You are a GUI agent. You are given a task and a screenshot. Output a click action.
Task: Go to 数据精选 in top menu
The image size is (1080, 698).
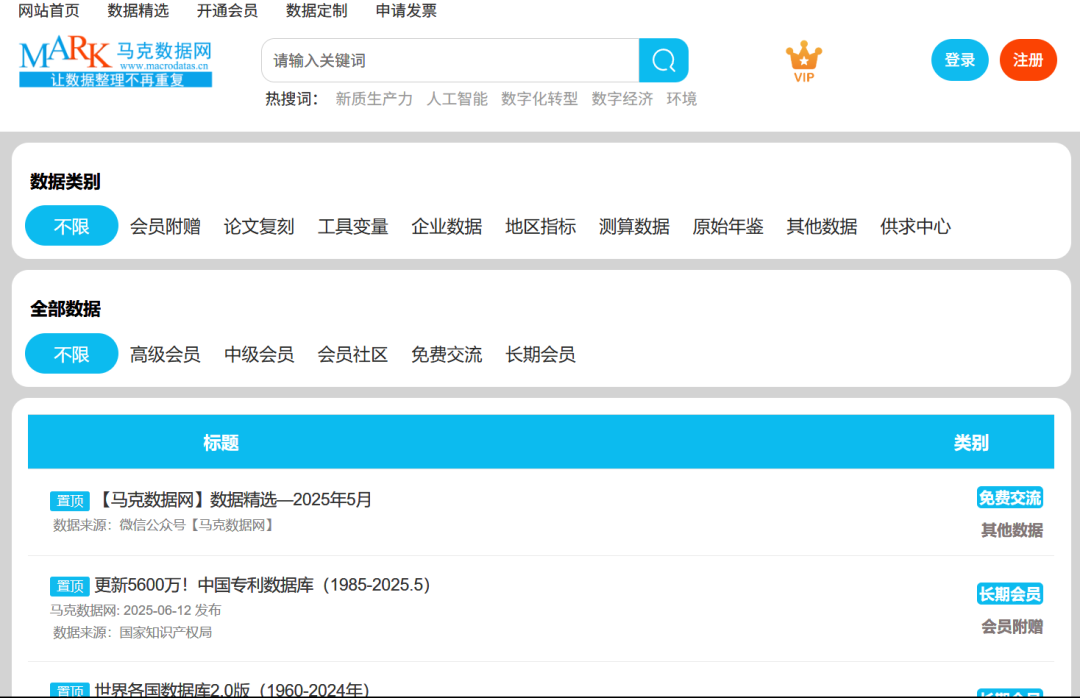[x=138, y=11]
